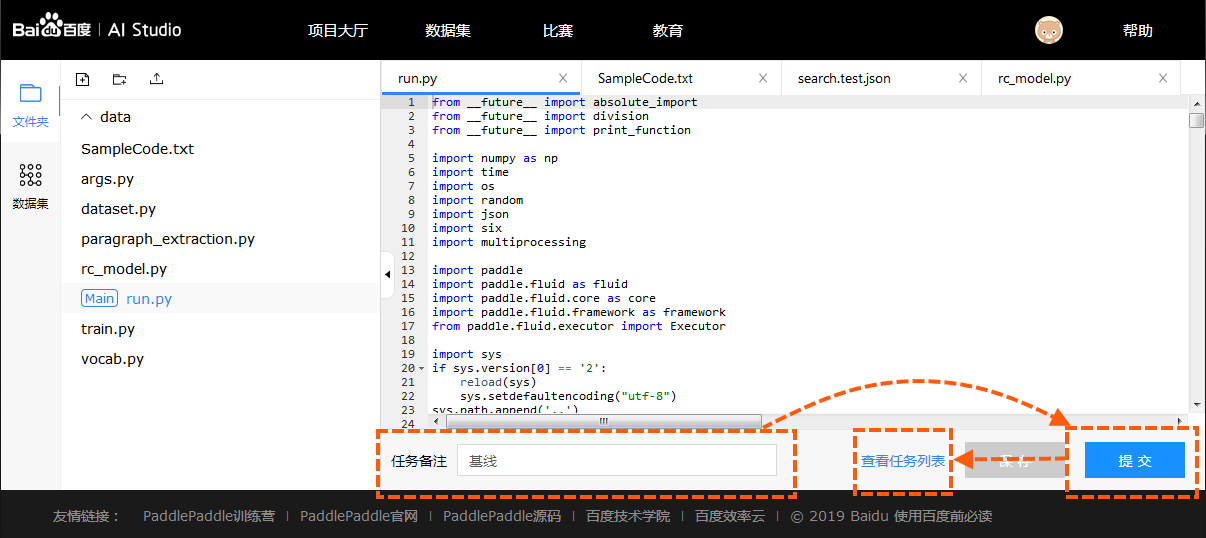The image size is (1206, 538).
Task: Close the SampleCode.txt tab
Action: click(763, 78)
